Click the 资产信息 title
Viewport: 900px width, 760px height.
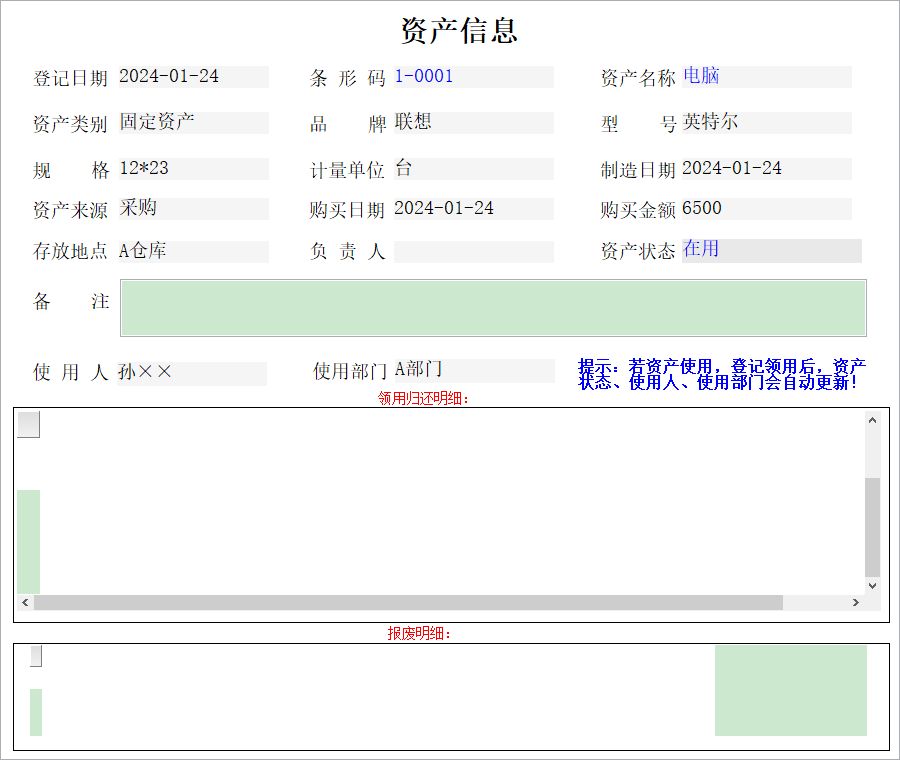459,30
